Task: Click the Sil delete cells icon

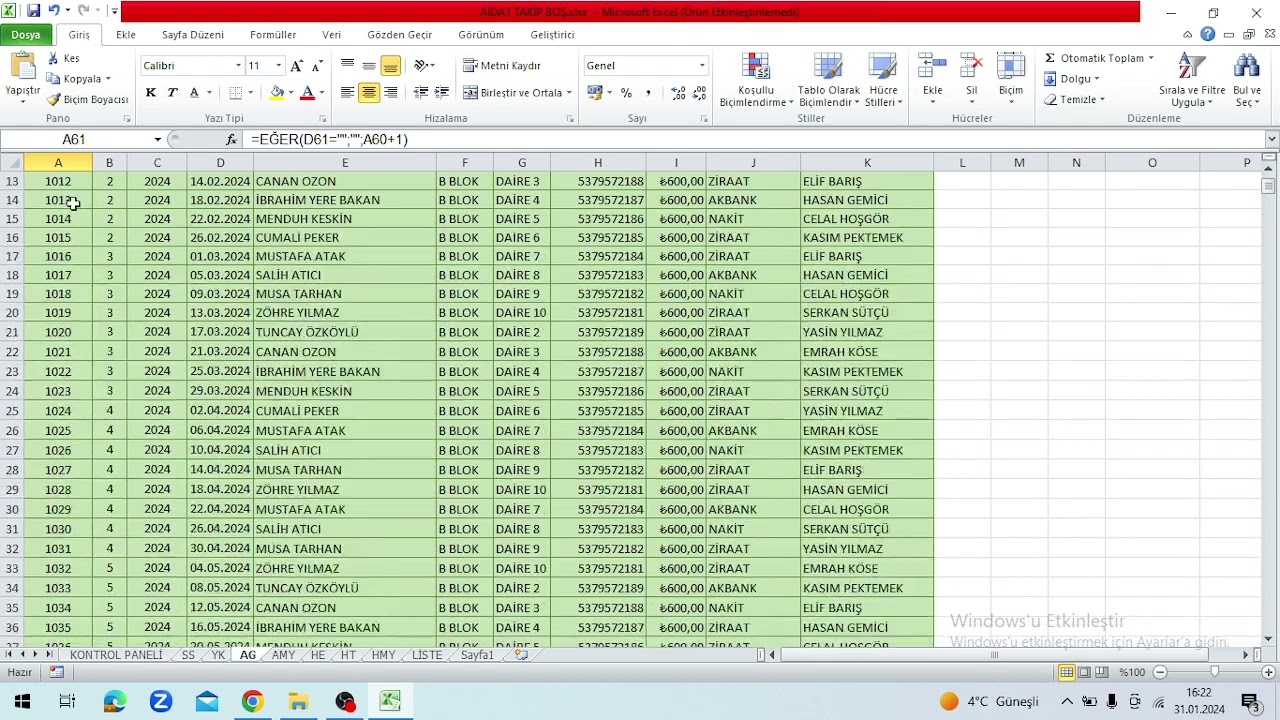Action: pyautogui.click(x=971, y=68)
